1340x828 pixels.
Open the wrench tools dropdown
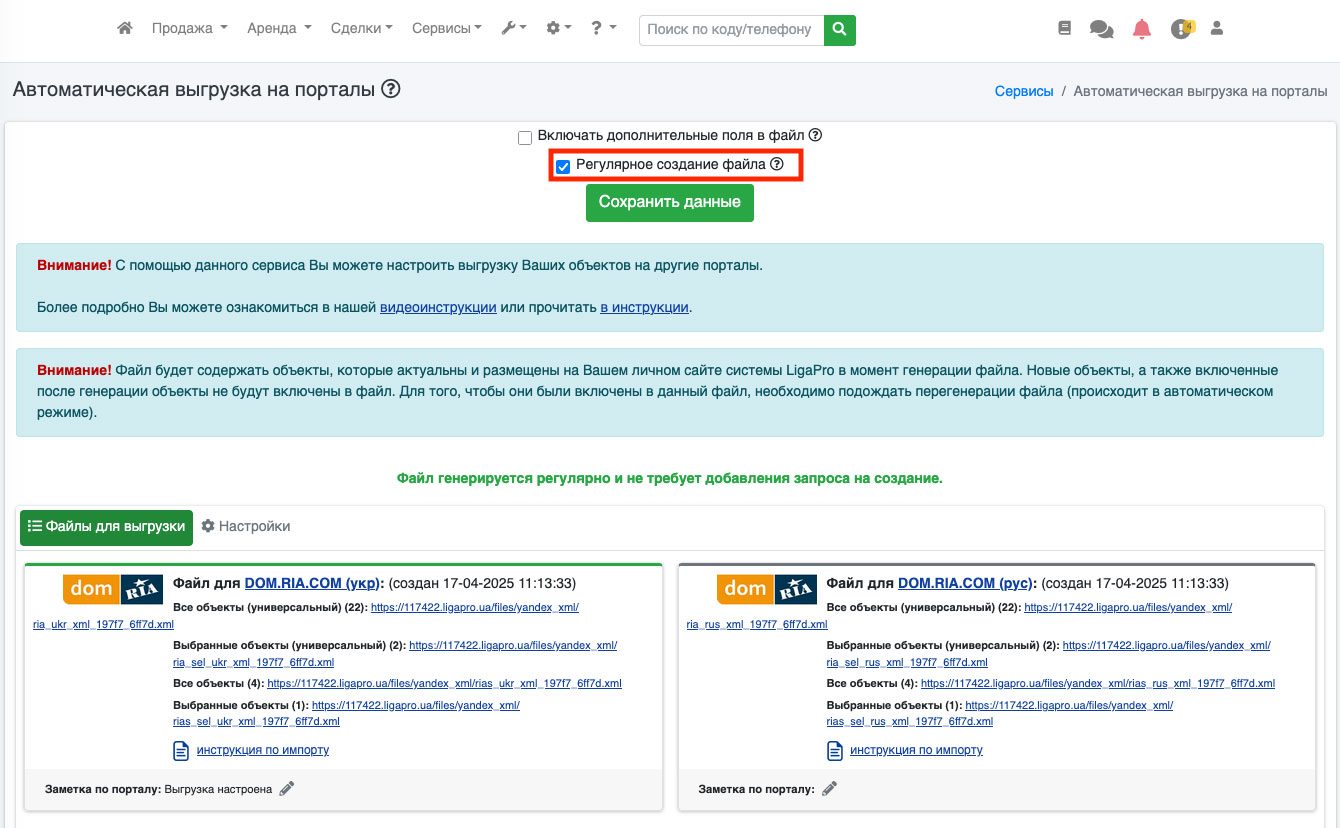point(513,29)
